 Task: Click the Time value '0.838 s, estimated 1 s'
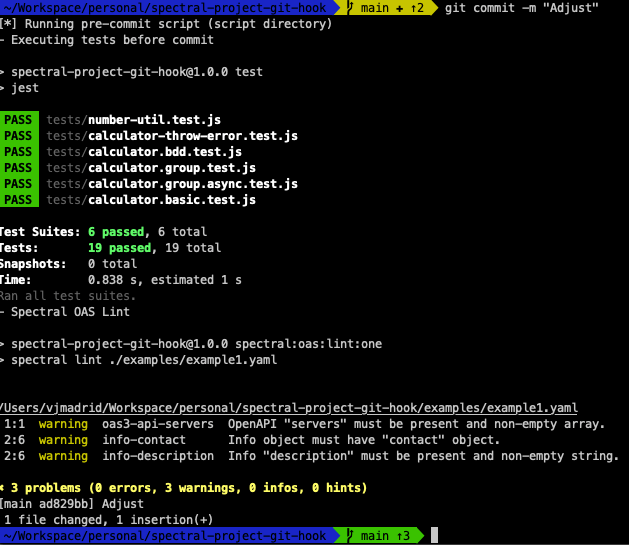[165, 280]
